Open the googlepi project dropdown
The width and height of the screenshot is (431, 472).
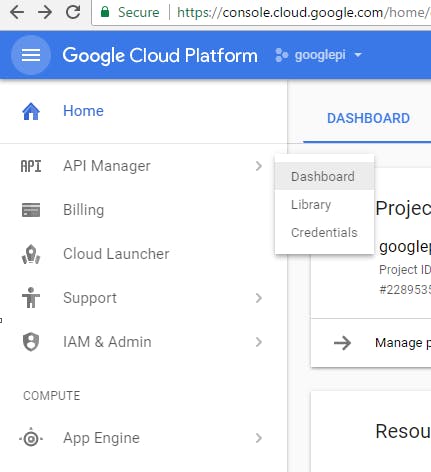point(318,55)
